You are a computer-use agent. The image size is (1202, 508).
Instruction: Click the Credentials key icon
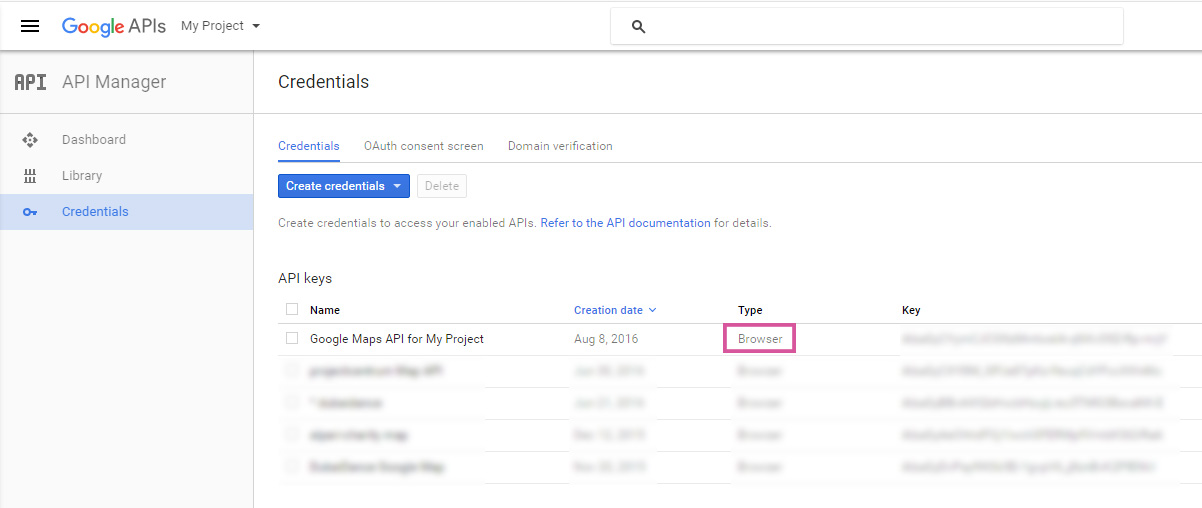[x=30, y=212]
